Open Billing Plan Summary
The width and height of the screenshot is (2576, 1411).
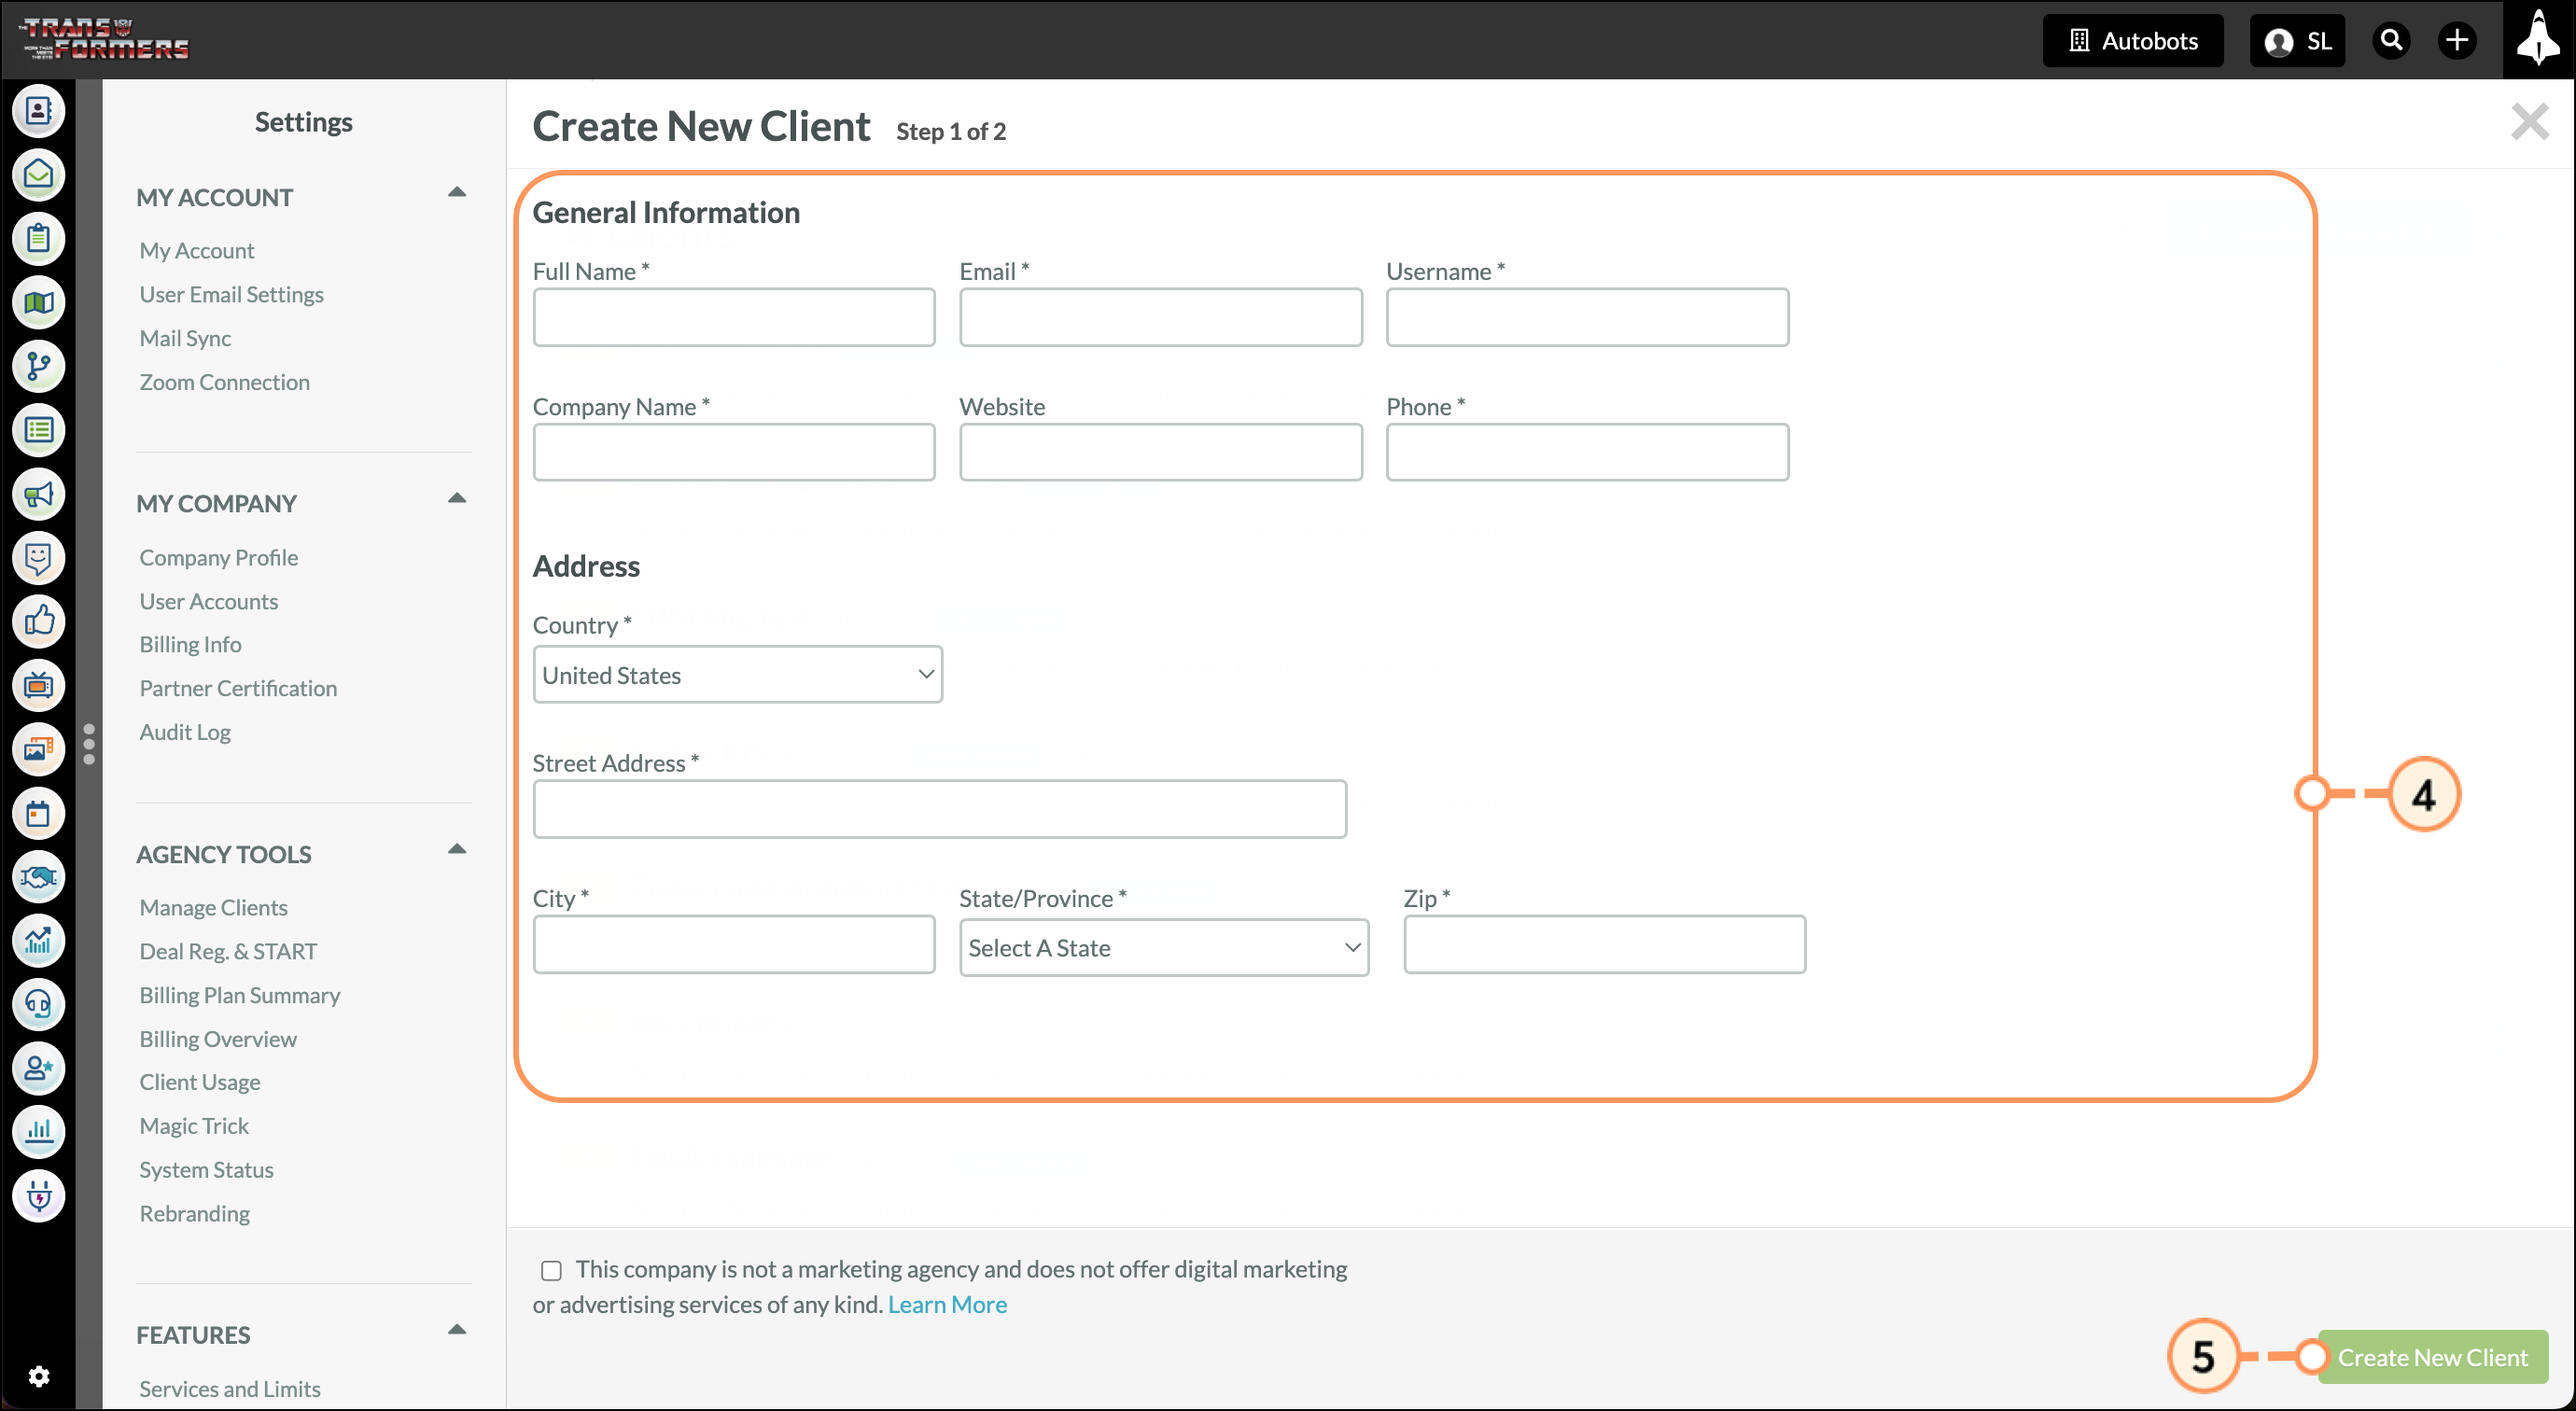tap(240, 995)
